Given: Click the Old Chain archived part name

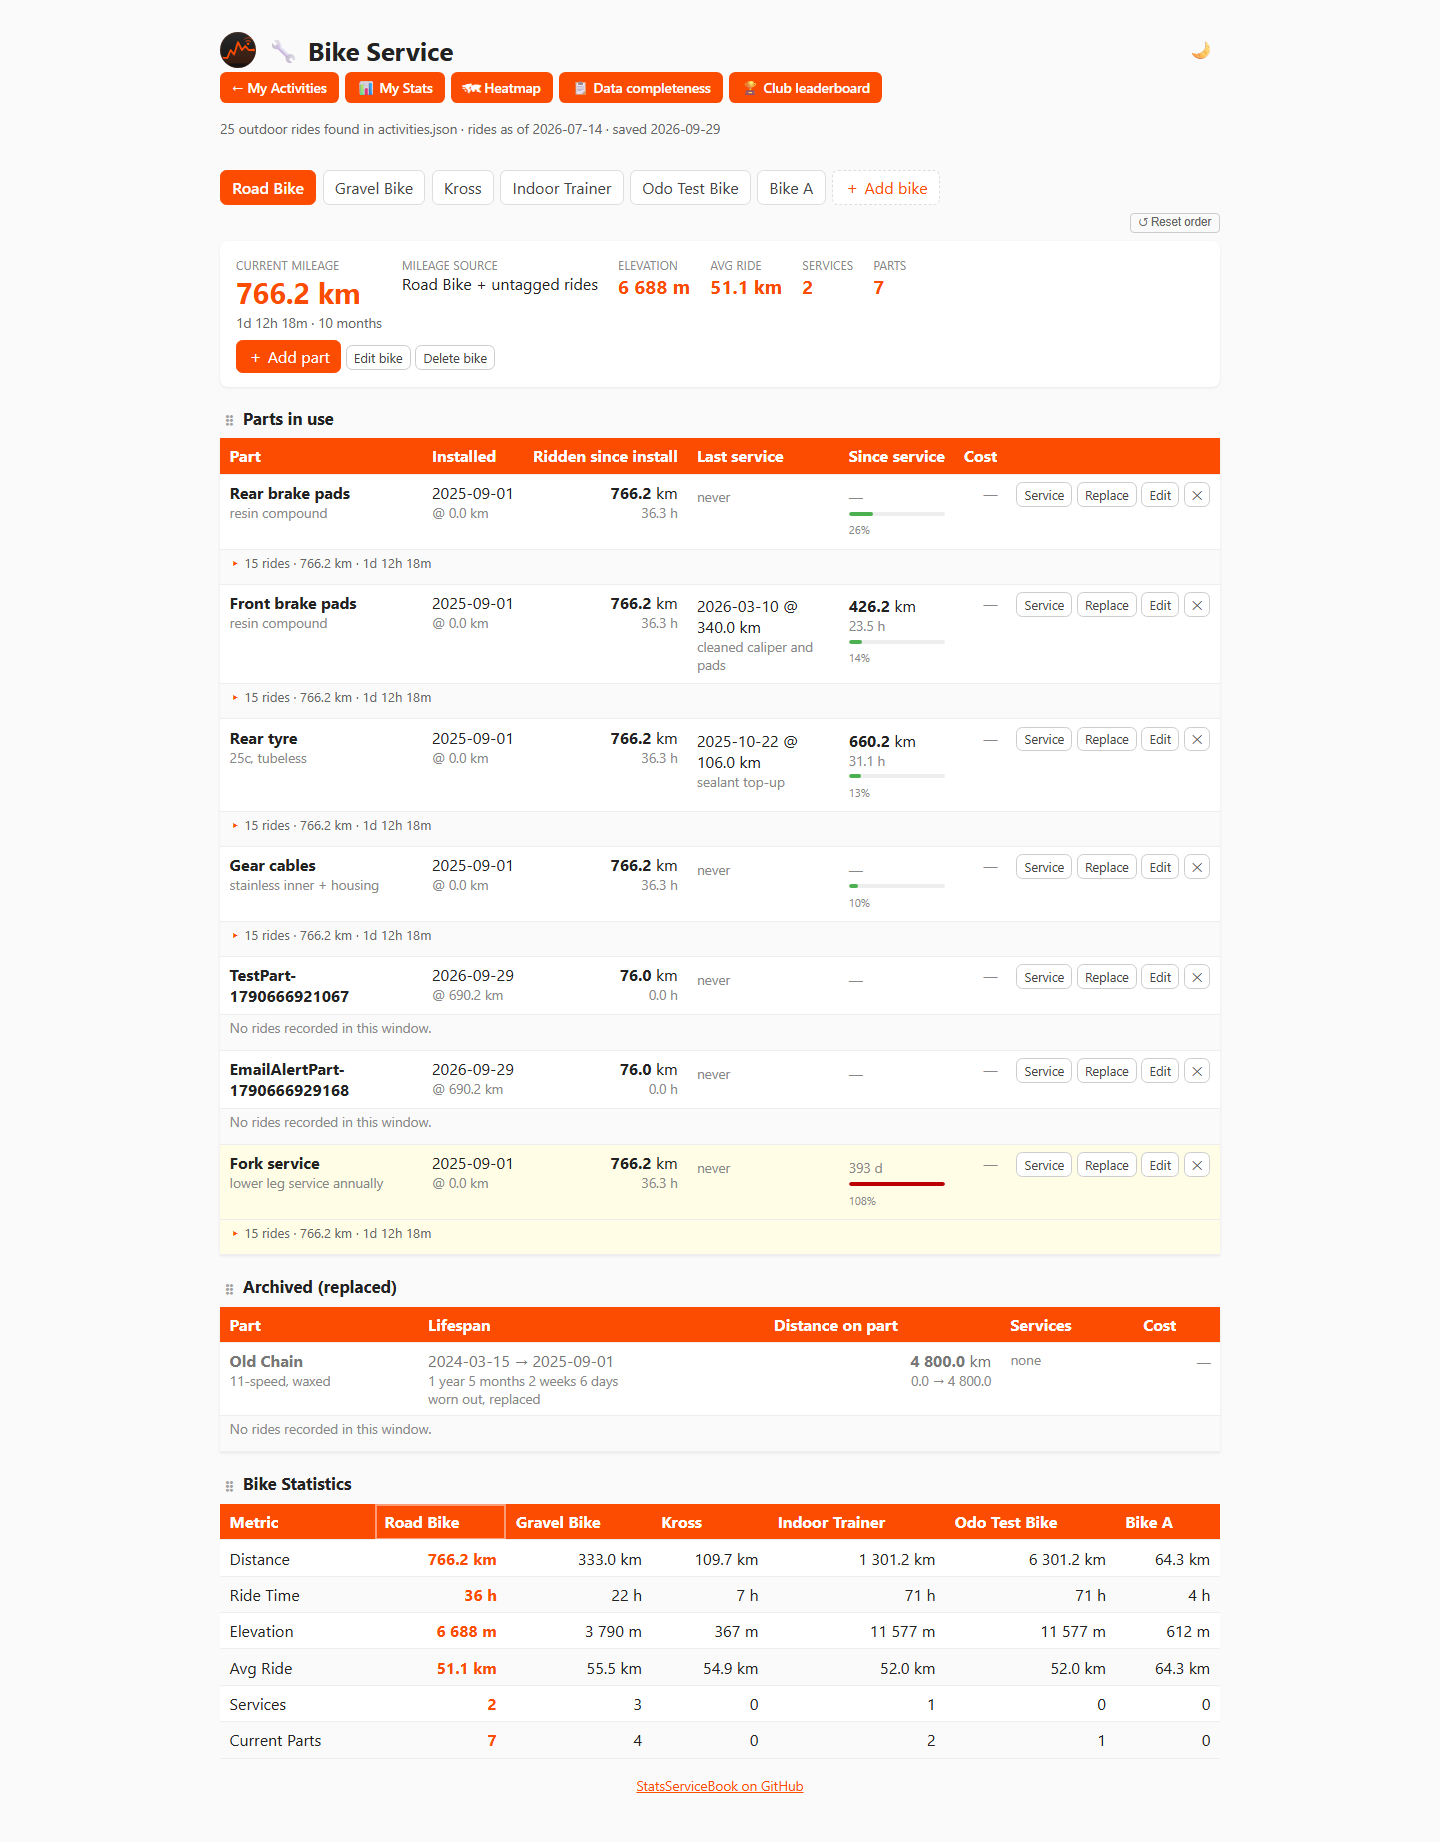Looking at the screenshot, I should coord(266,1361).
